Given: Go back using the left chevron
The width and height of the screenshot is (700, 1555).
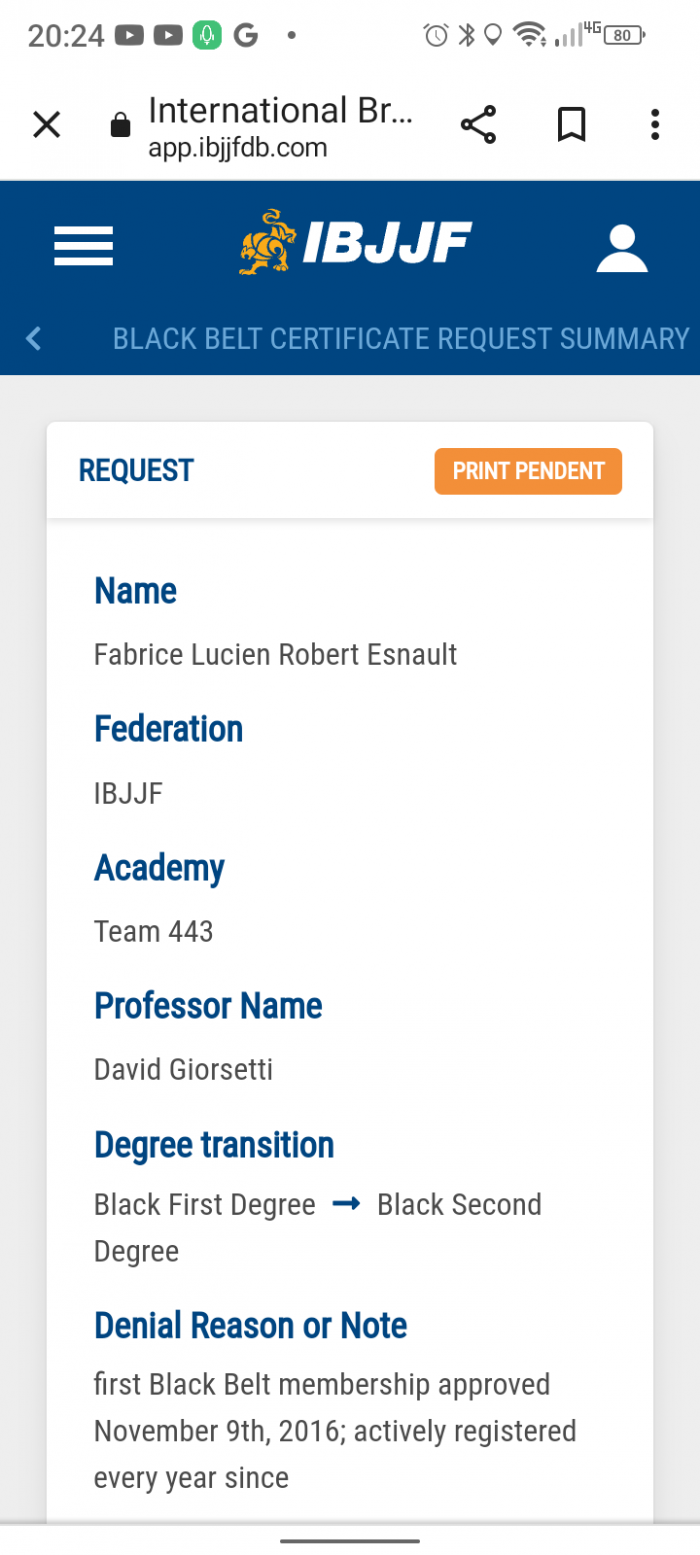Looking at the screenshot, I should point(34,338).
